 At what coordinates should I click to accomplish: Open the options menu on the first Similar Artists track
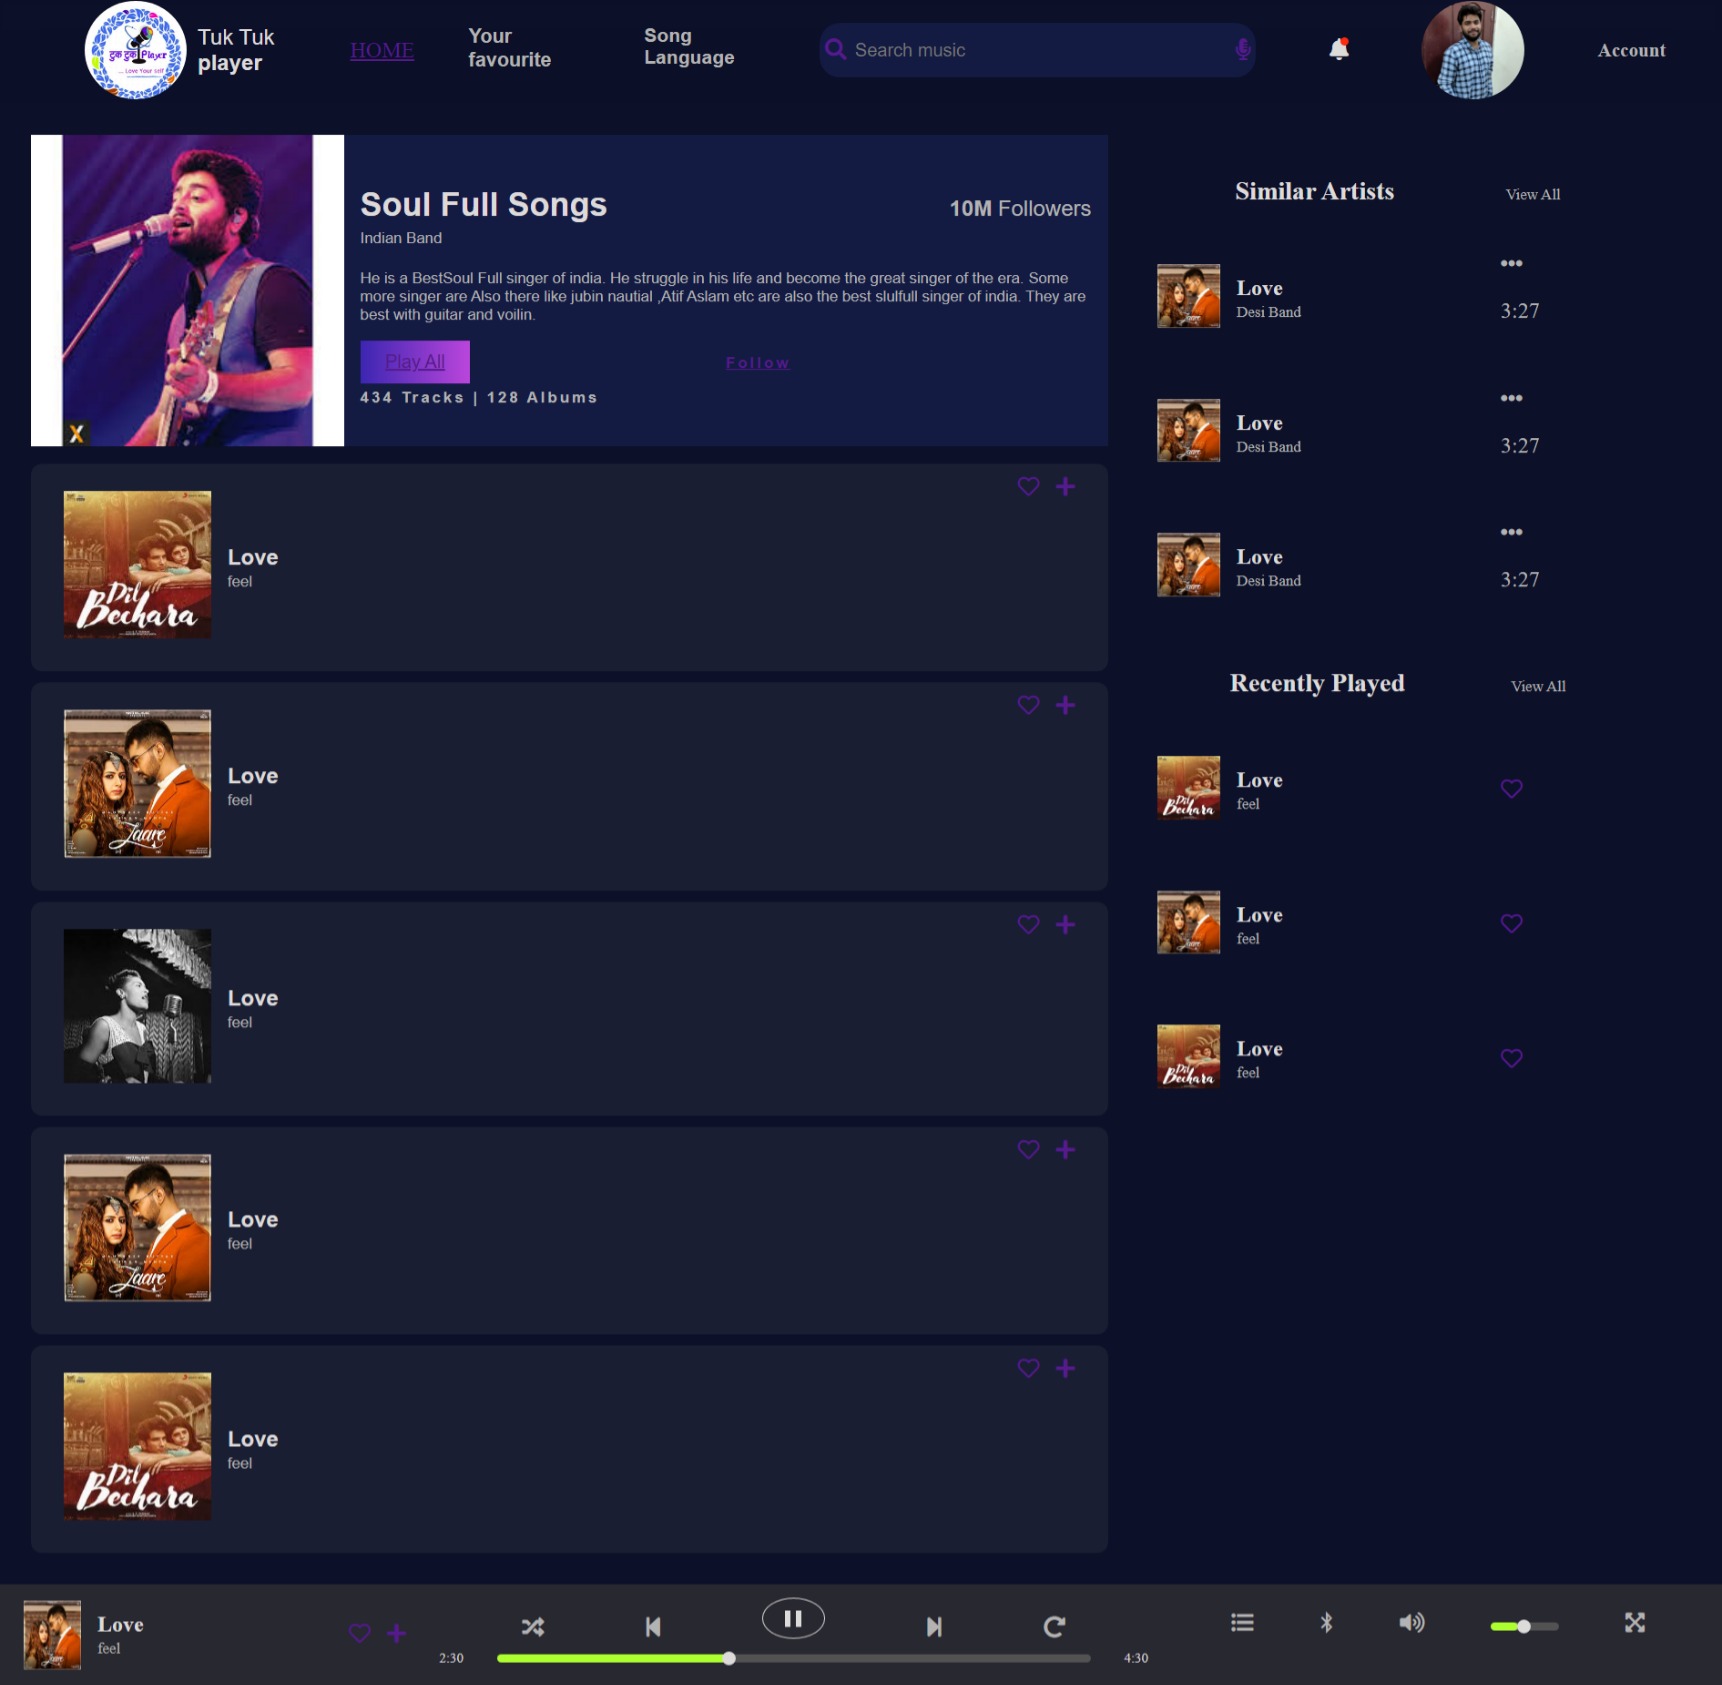1511,263
